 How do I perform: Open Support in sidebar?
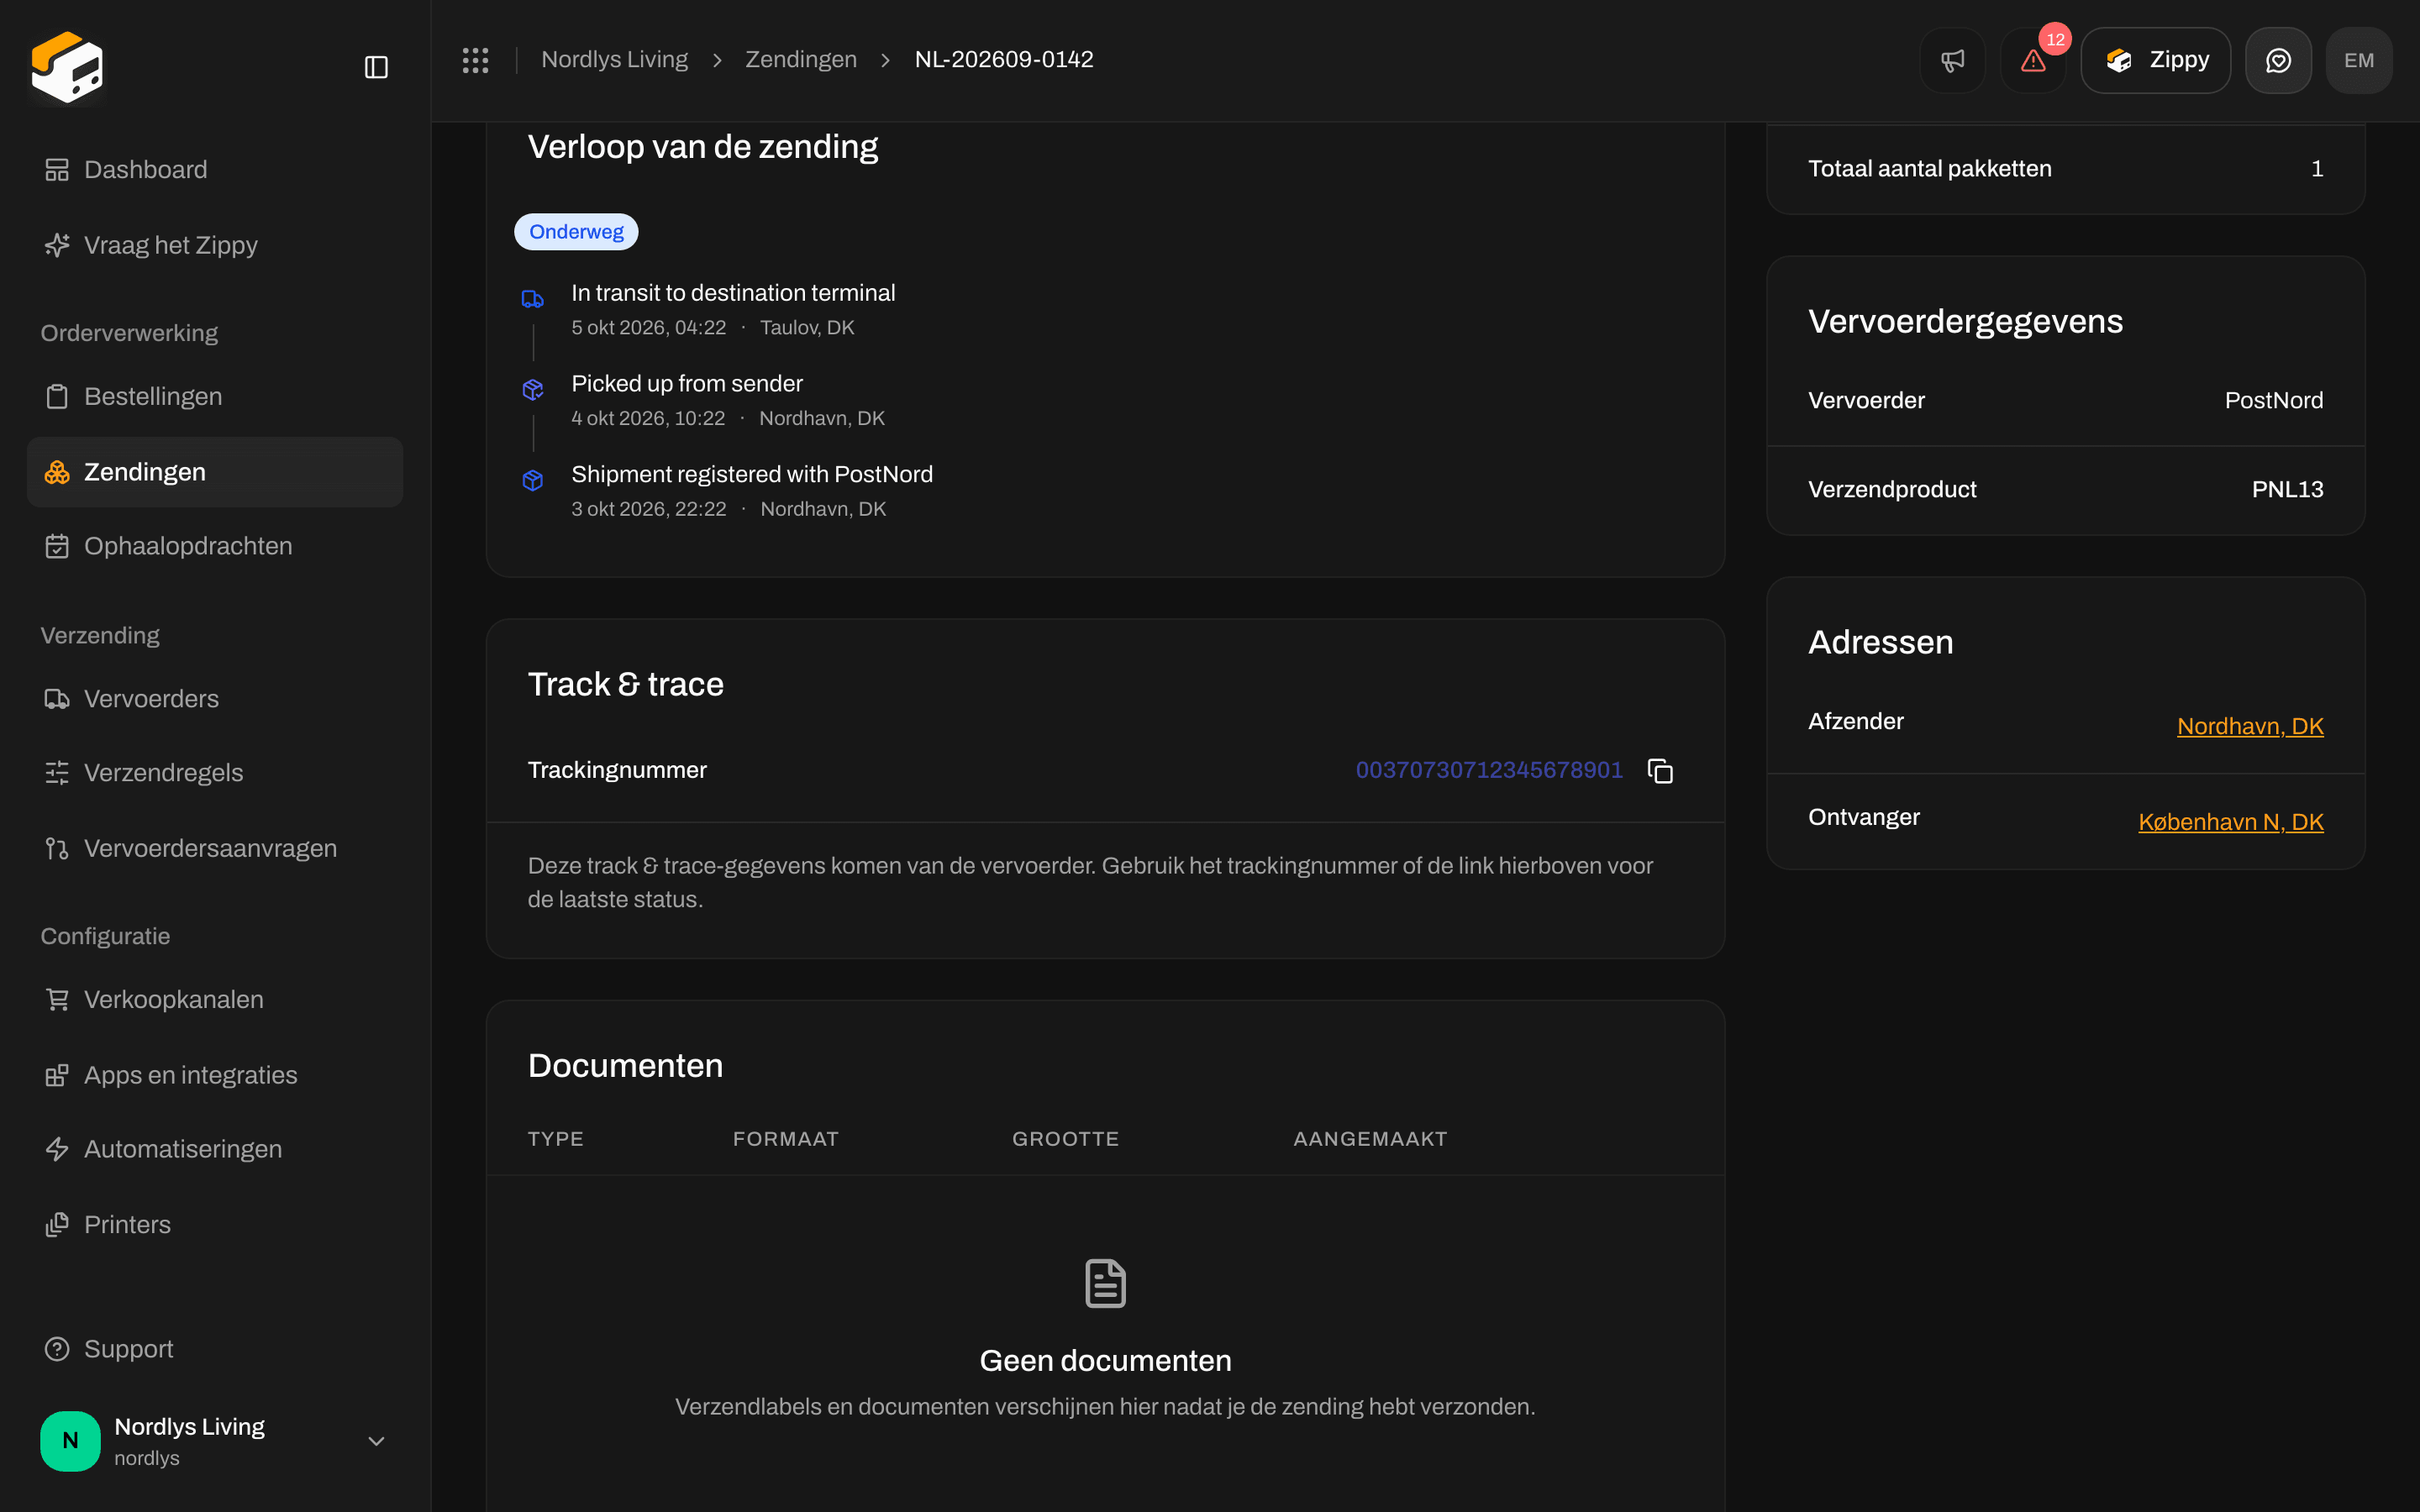215,1349
